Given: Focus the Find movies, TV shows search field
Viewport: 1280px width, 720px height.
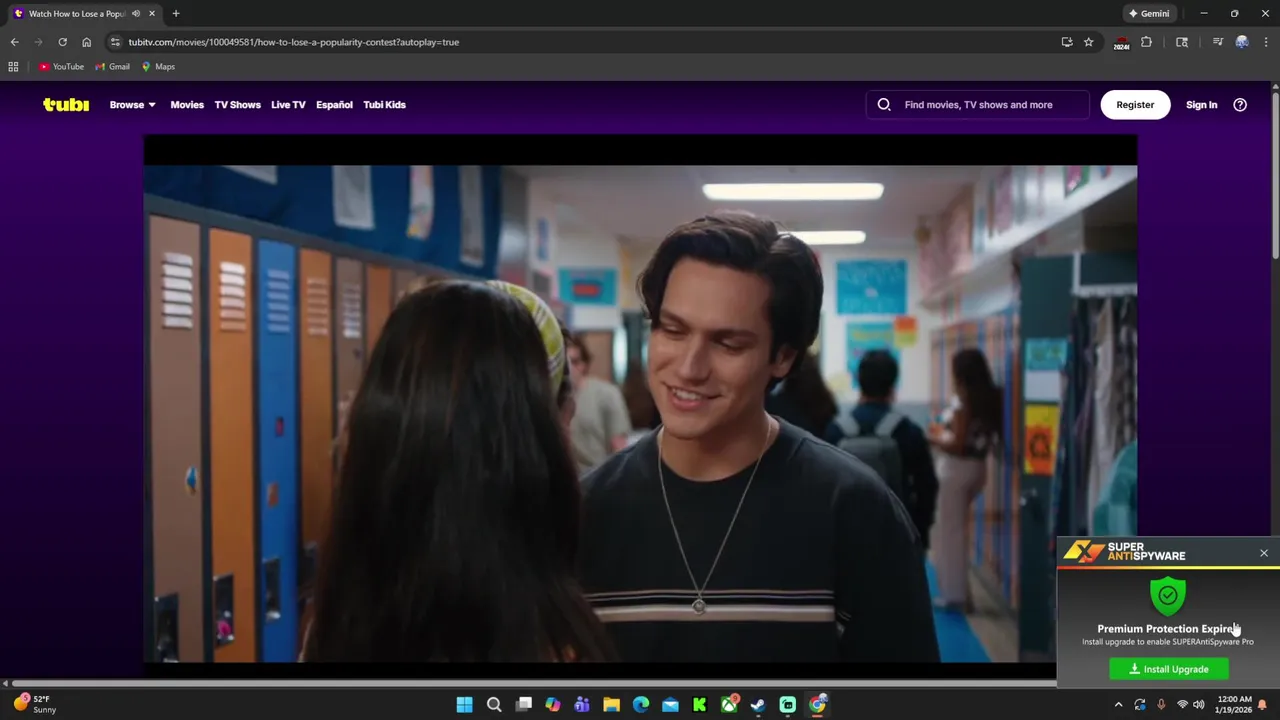Looking at the screenshot, I should coord(978,104).
